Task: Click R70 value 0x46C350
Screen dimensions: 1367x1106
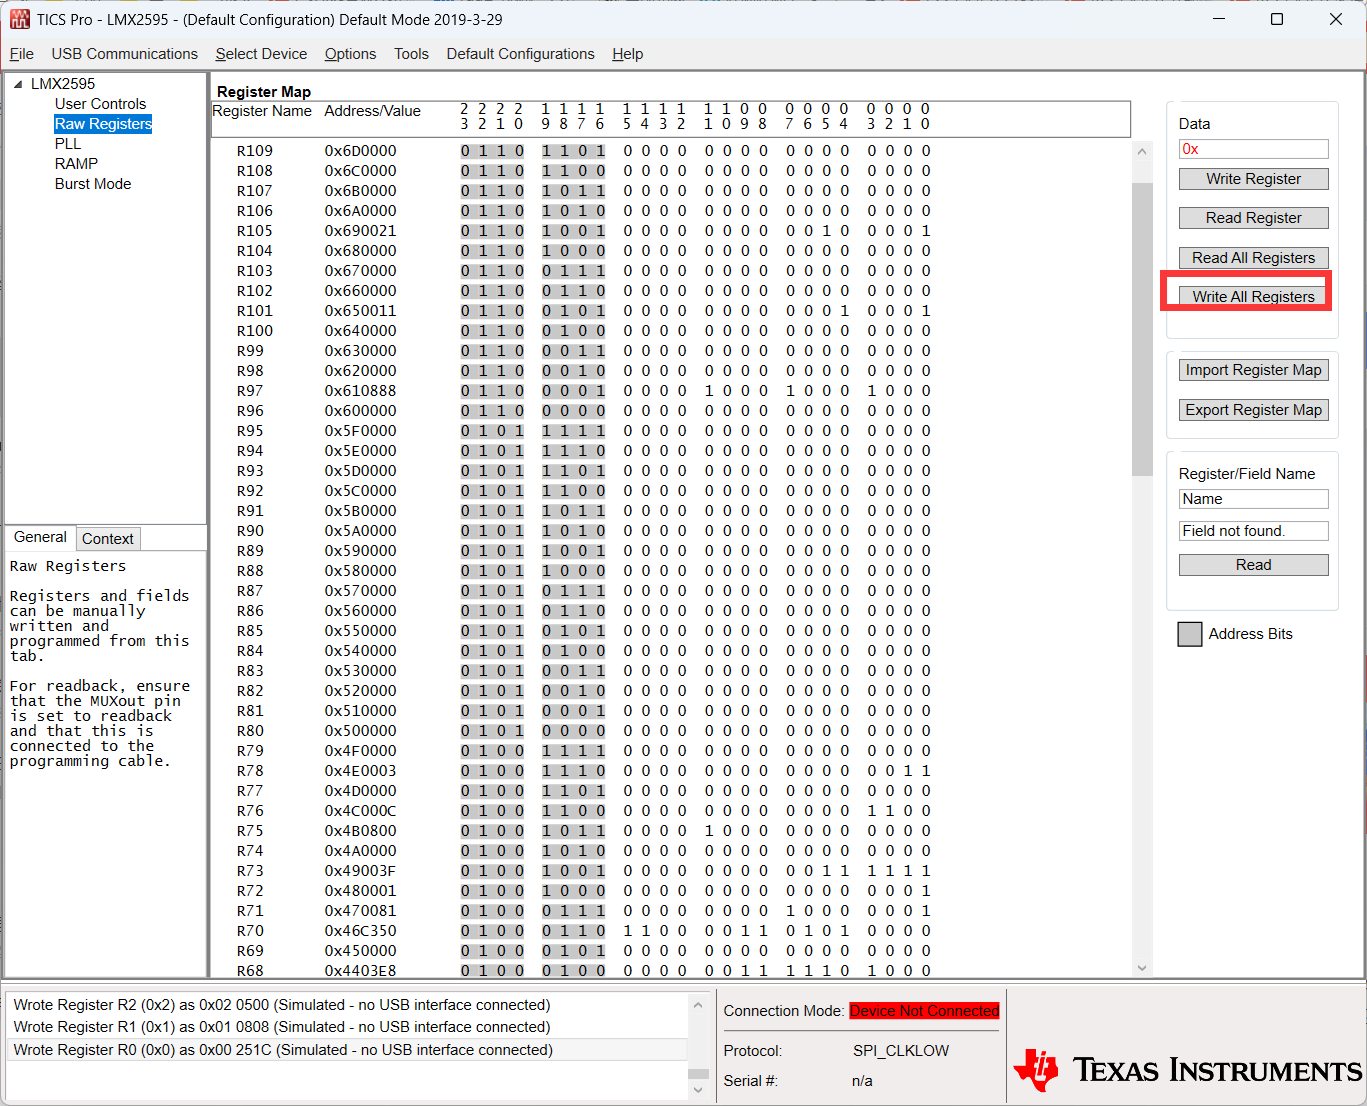Action: [360, 931]
